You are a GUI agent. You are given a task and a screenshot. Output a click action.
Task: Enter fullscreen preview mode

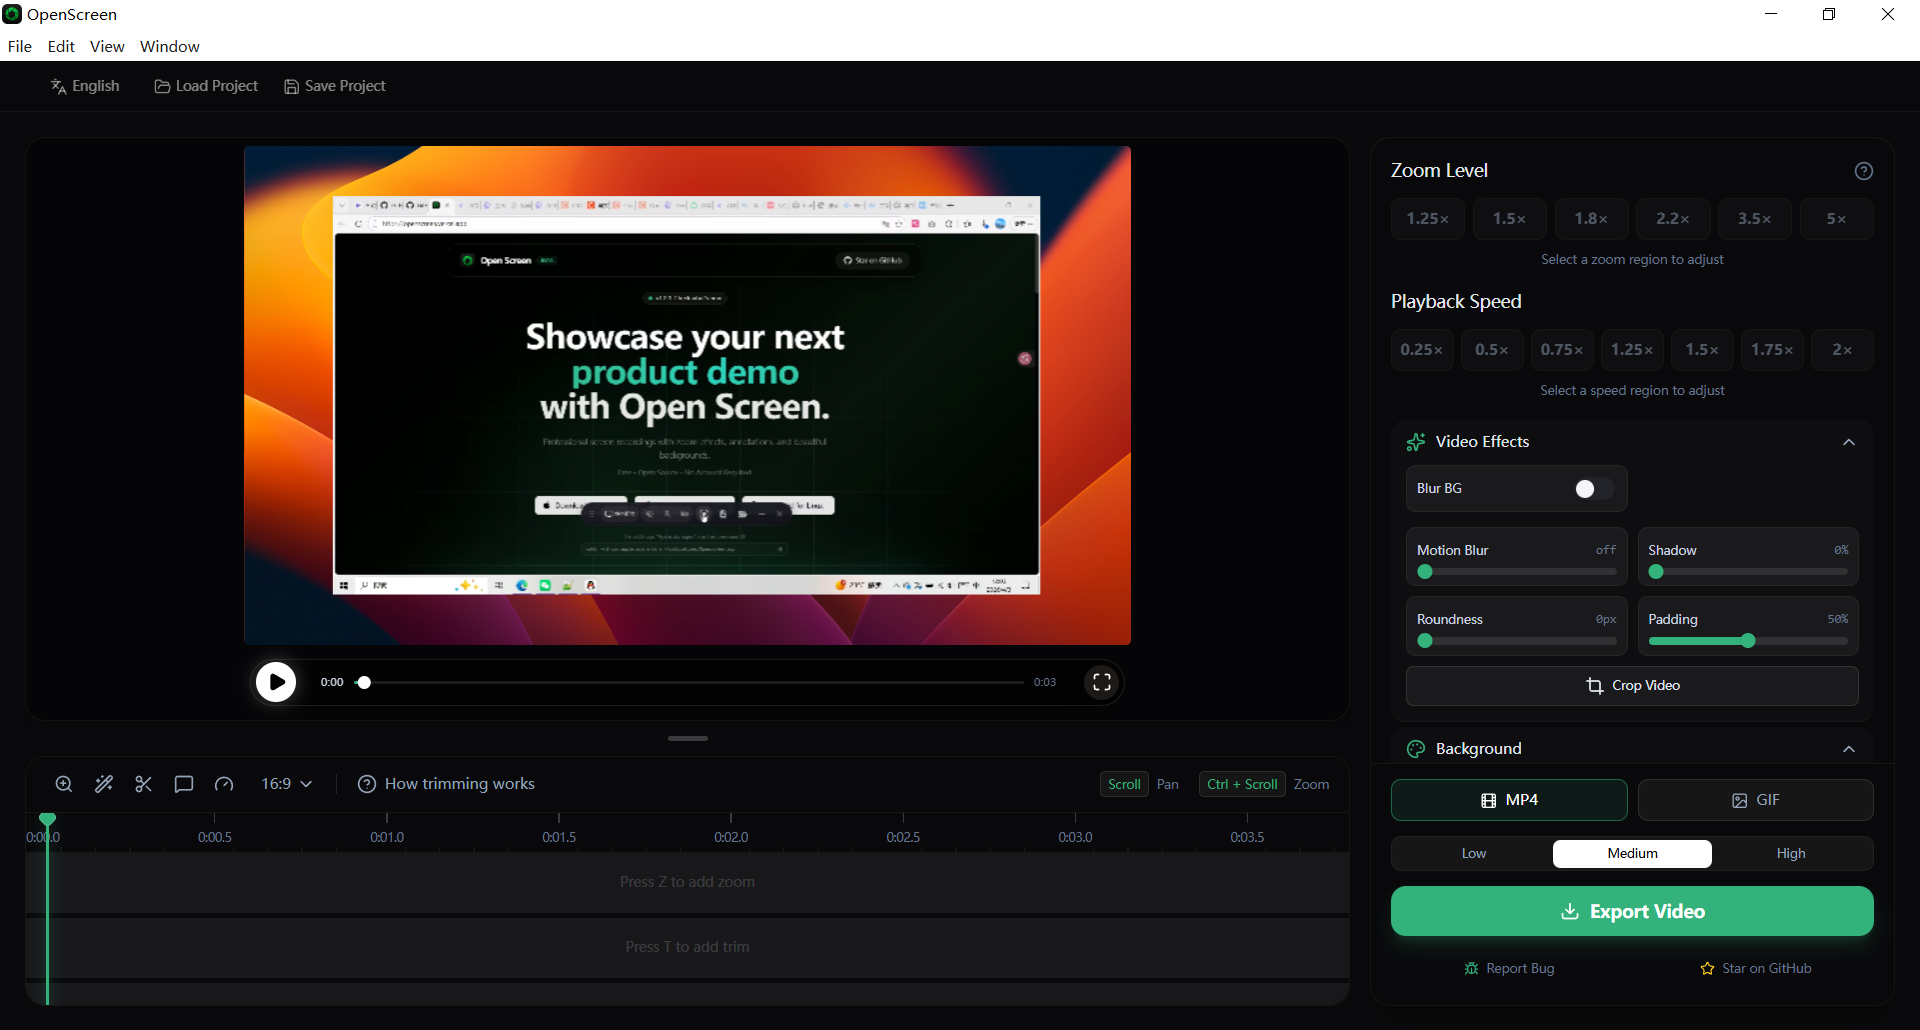[1102, 682]
